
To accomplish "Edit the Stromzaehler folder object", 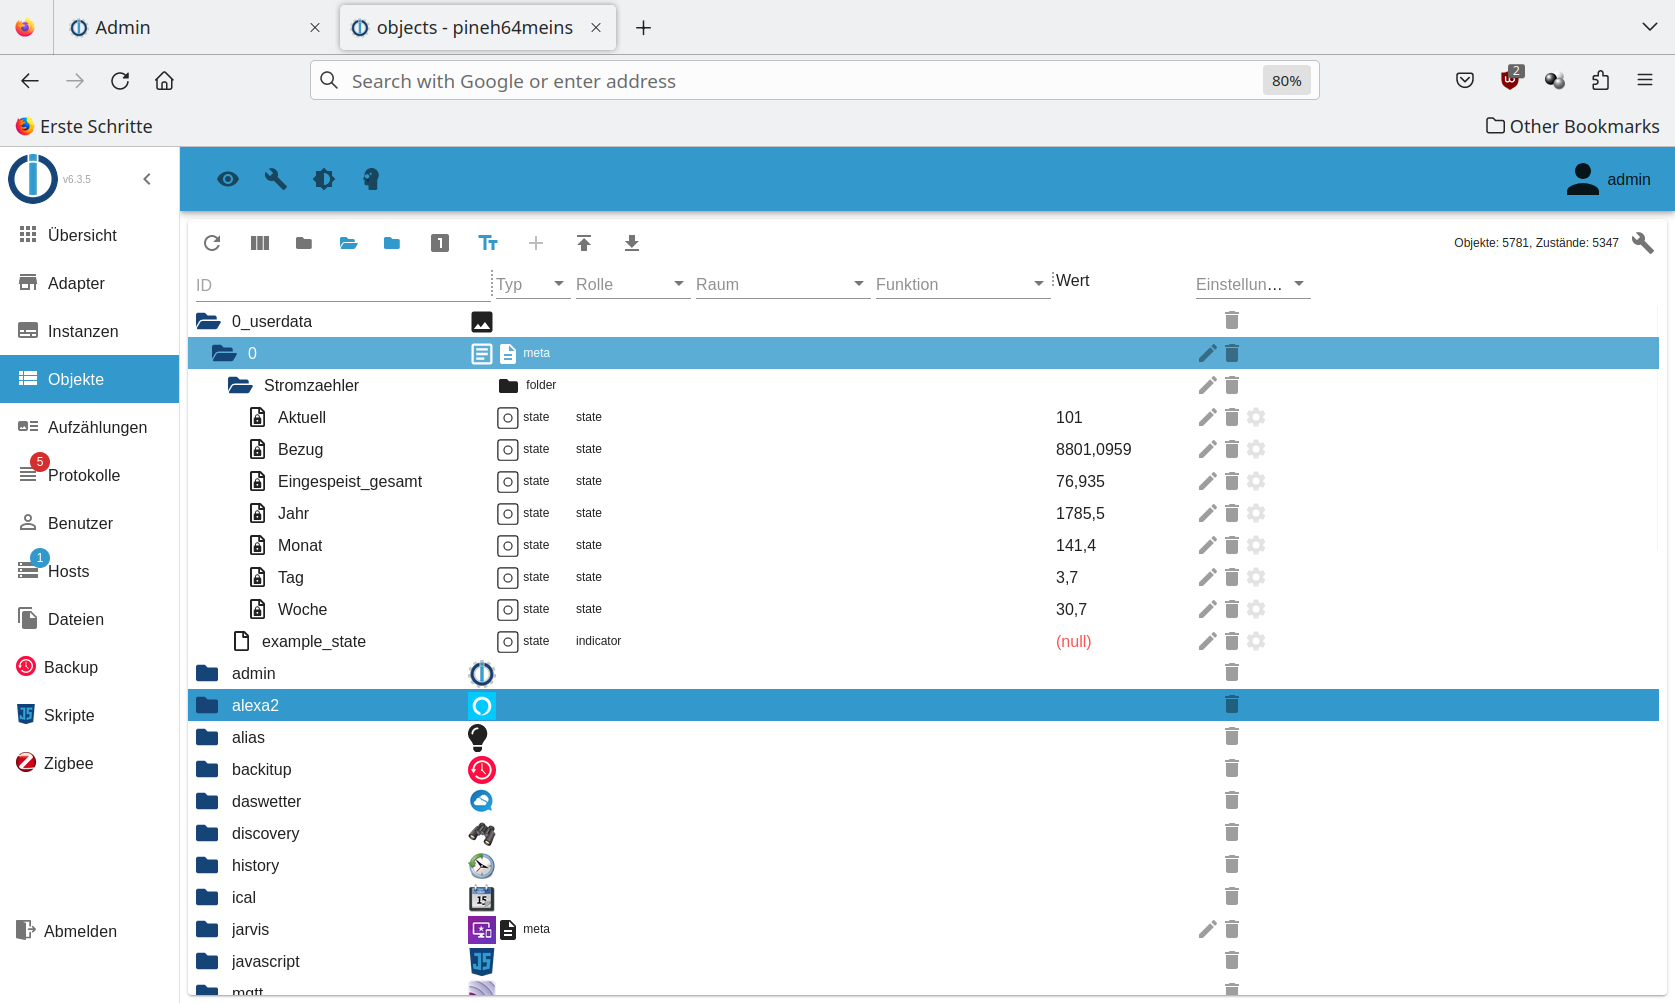I will click(1208, 385).
